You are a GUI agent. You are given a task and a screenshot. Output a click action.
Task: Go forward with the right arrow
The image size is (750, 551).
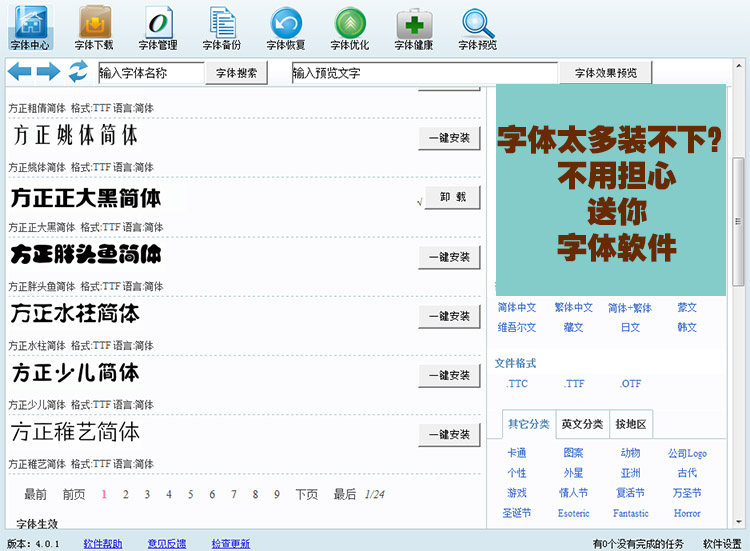(48, 72)
